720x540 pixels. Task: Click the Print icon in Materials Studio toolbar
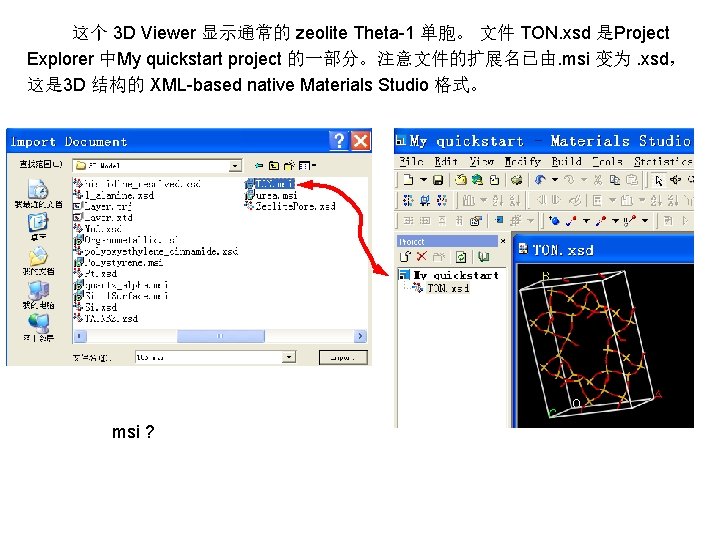click(516, 180)
